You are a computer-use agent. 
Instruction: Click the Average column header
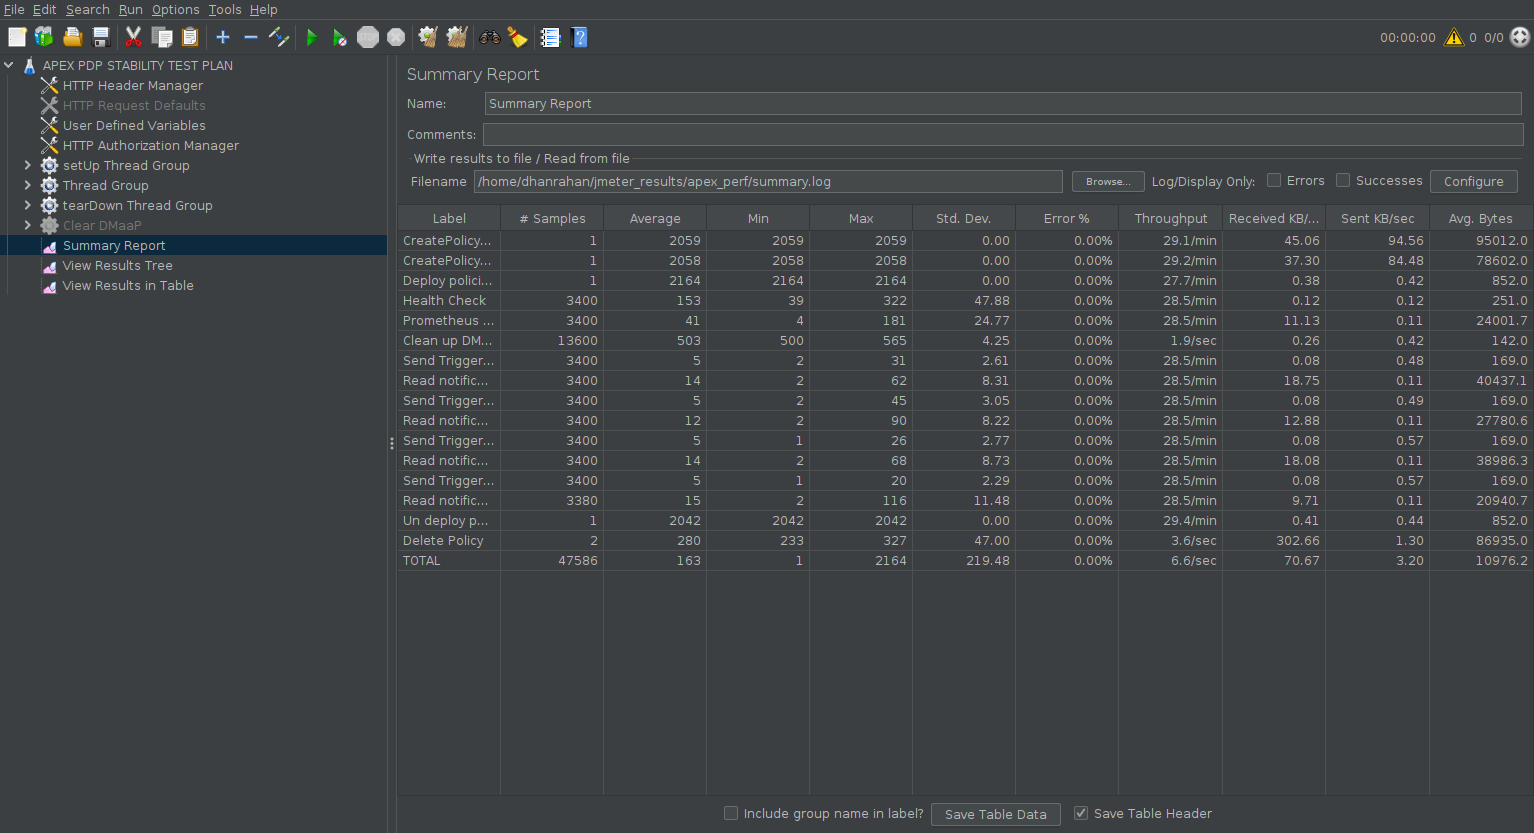pyautogui.click(x=655, y=218)
